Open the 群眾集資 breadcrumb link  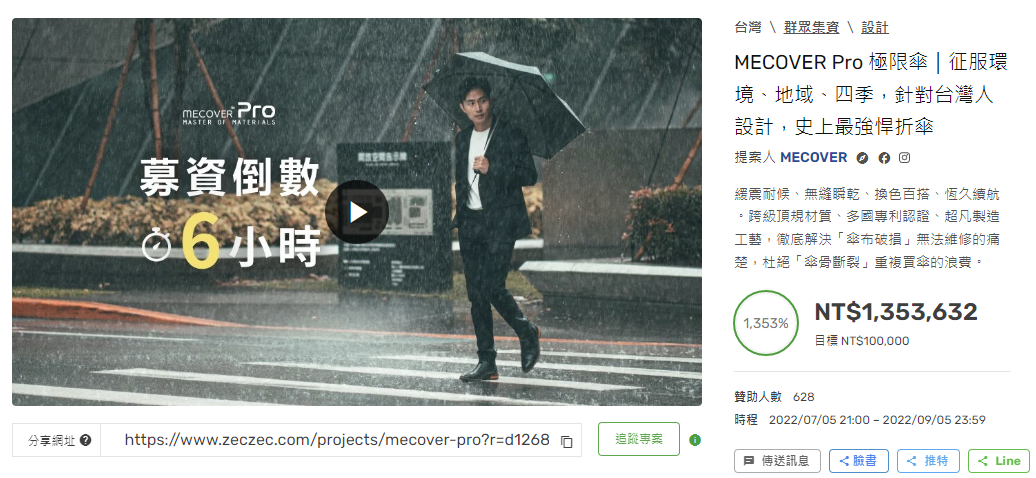pyautogui.click(x=811, y=28)
